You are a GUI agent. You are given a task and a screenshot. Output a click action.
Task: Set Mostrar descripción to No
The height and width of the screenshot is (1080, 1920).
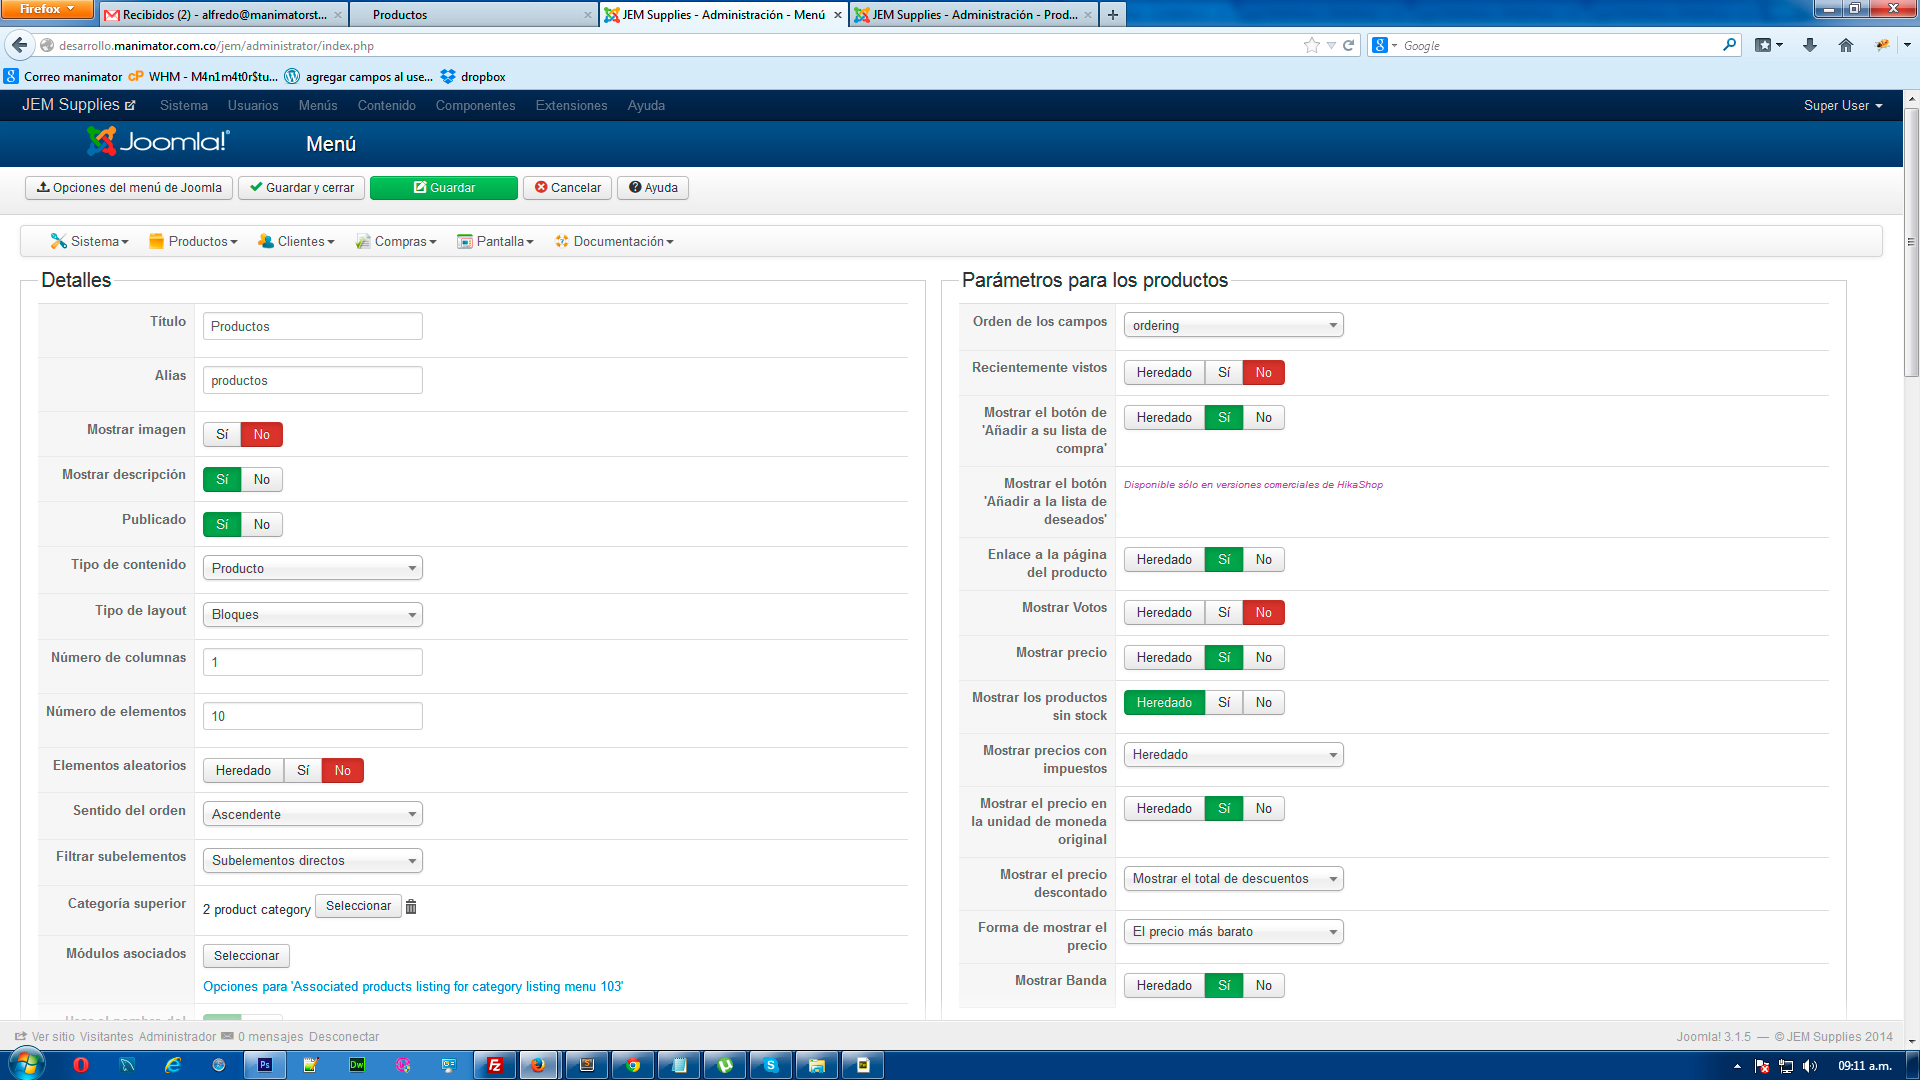coord(262,479)
